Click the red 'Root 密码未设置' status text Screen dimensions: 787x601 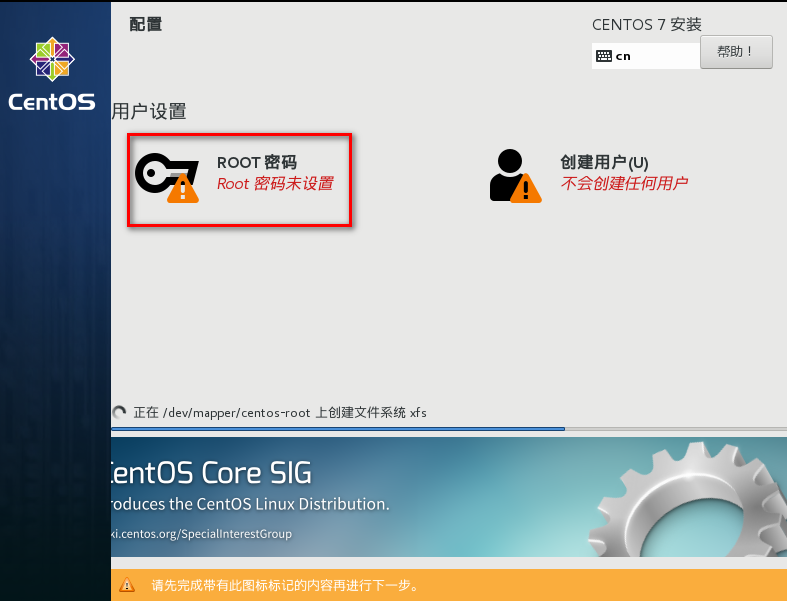[x=275, y=184]
